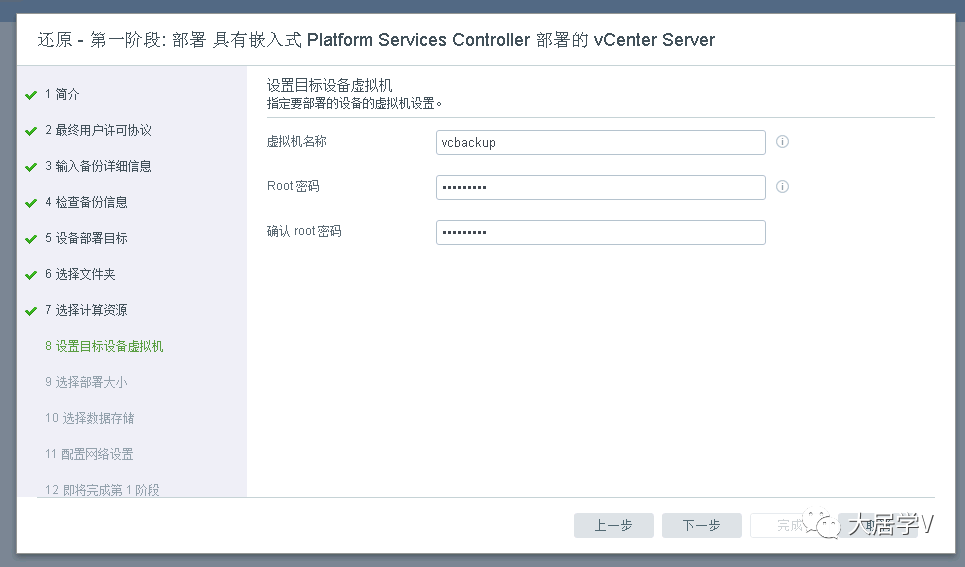965x567 pixels.
Task: Focus the 虚拟机名称 input field
Action: pyautogui.click(x=600, y=142)
